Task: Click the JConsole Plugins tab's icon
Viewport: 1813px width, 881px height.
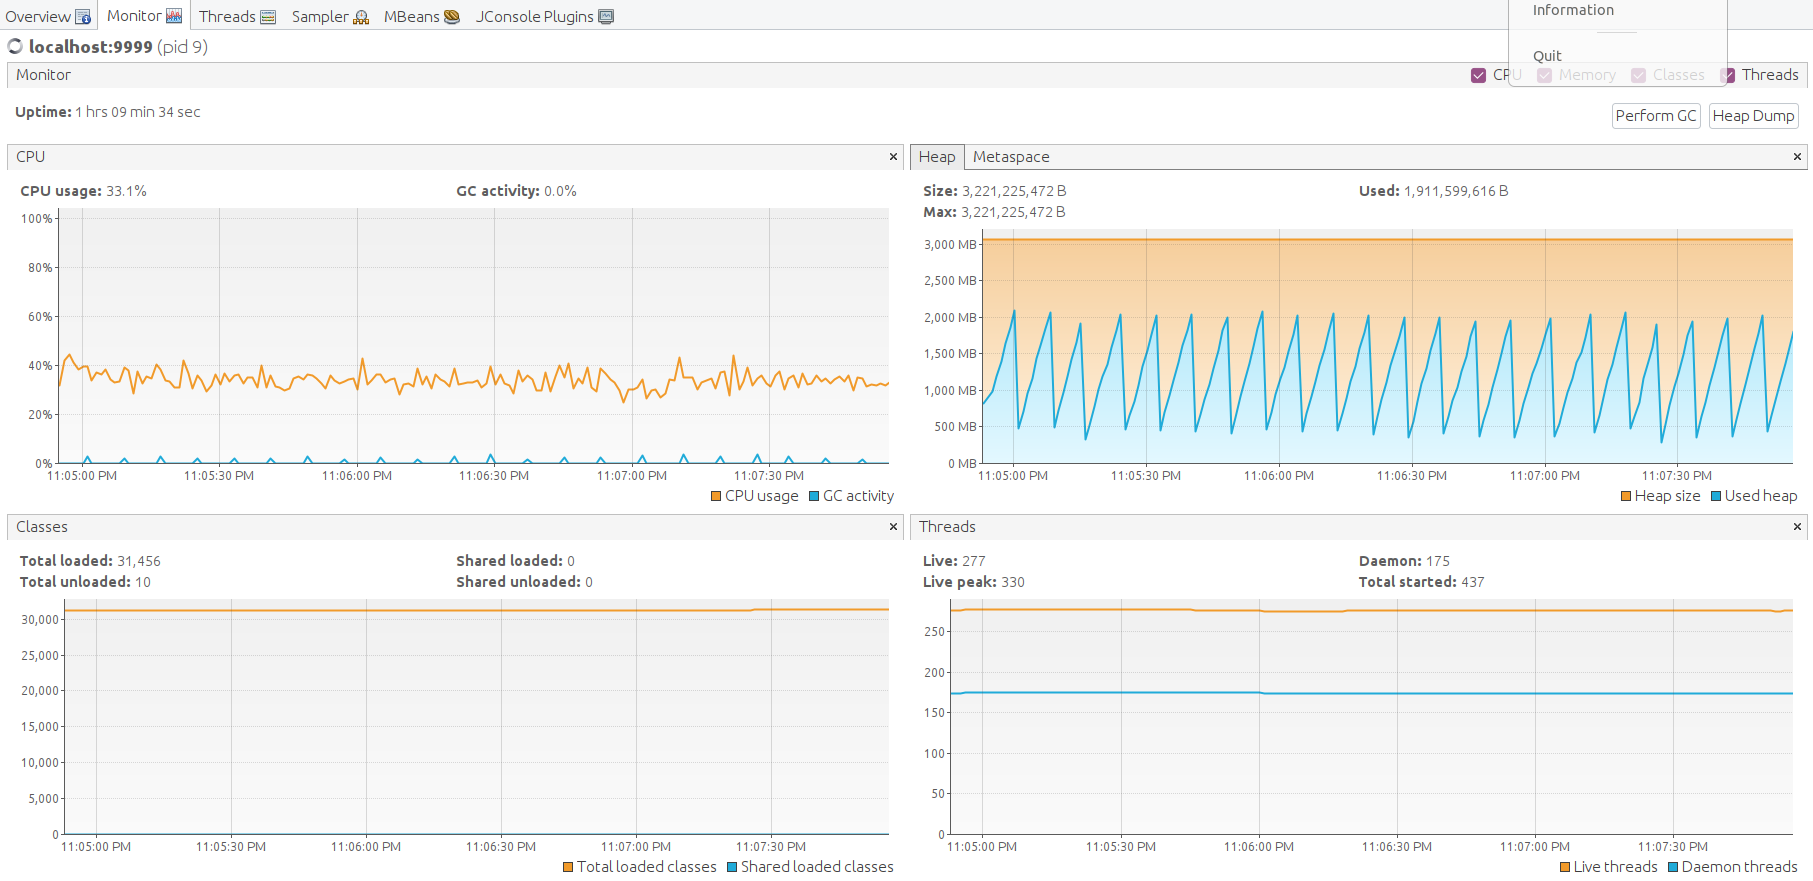Action: click(606, 17)
